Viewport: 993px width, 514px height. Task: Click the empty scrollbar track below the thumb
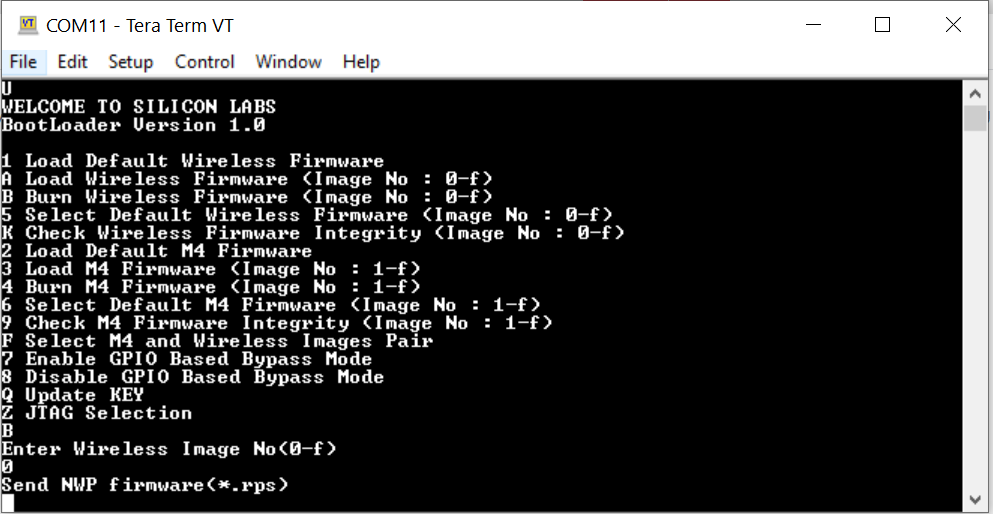(975, 310)
